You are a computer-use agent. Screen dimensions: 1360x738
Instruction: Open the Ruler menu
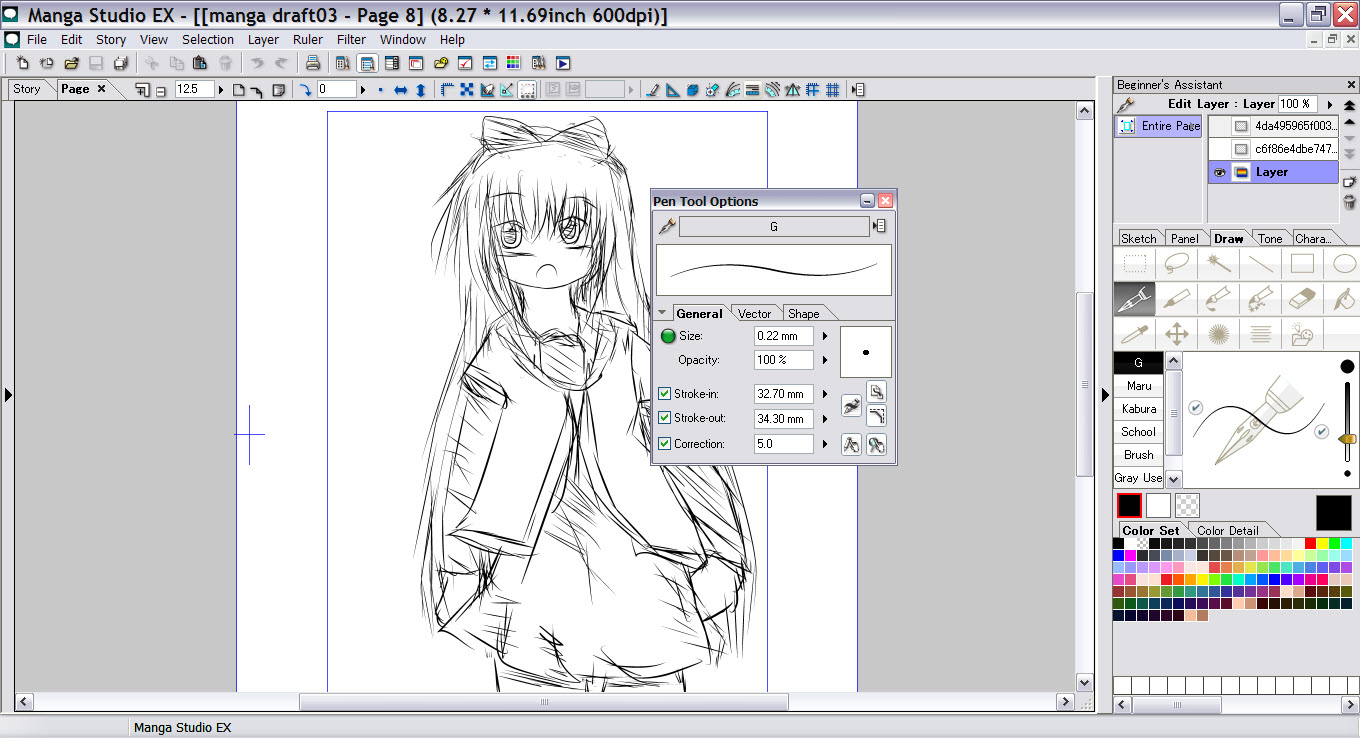point(308,40)
